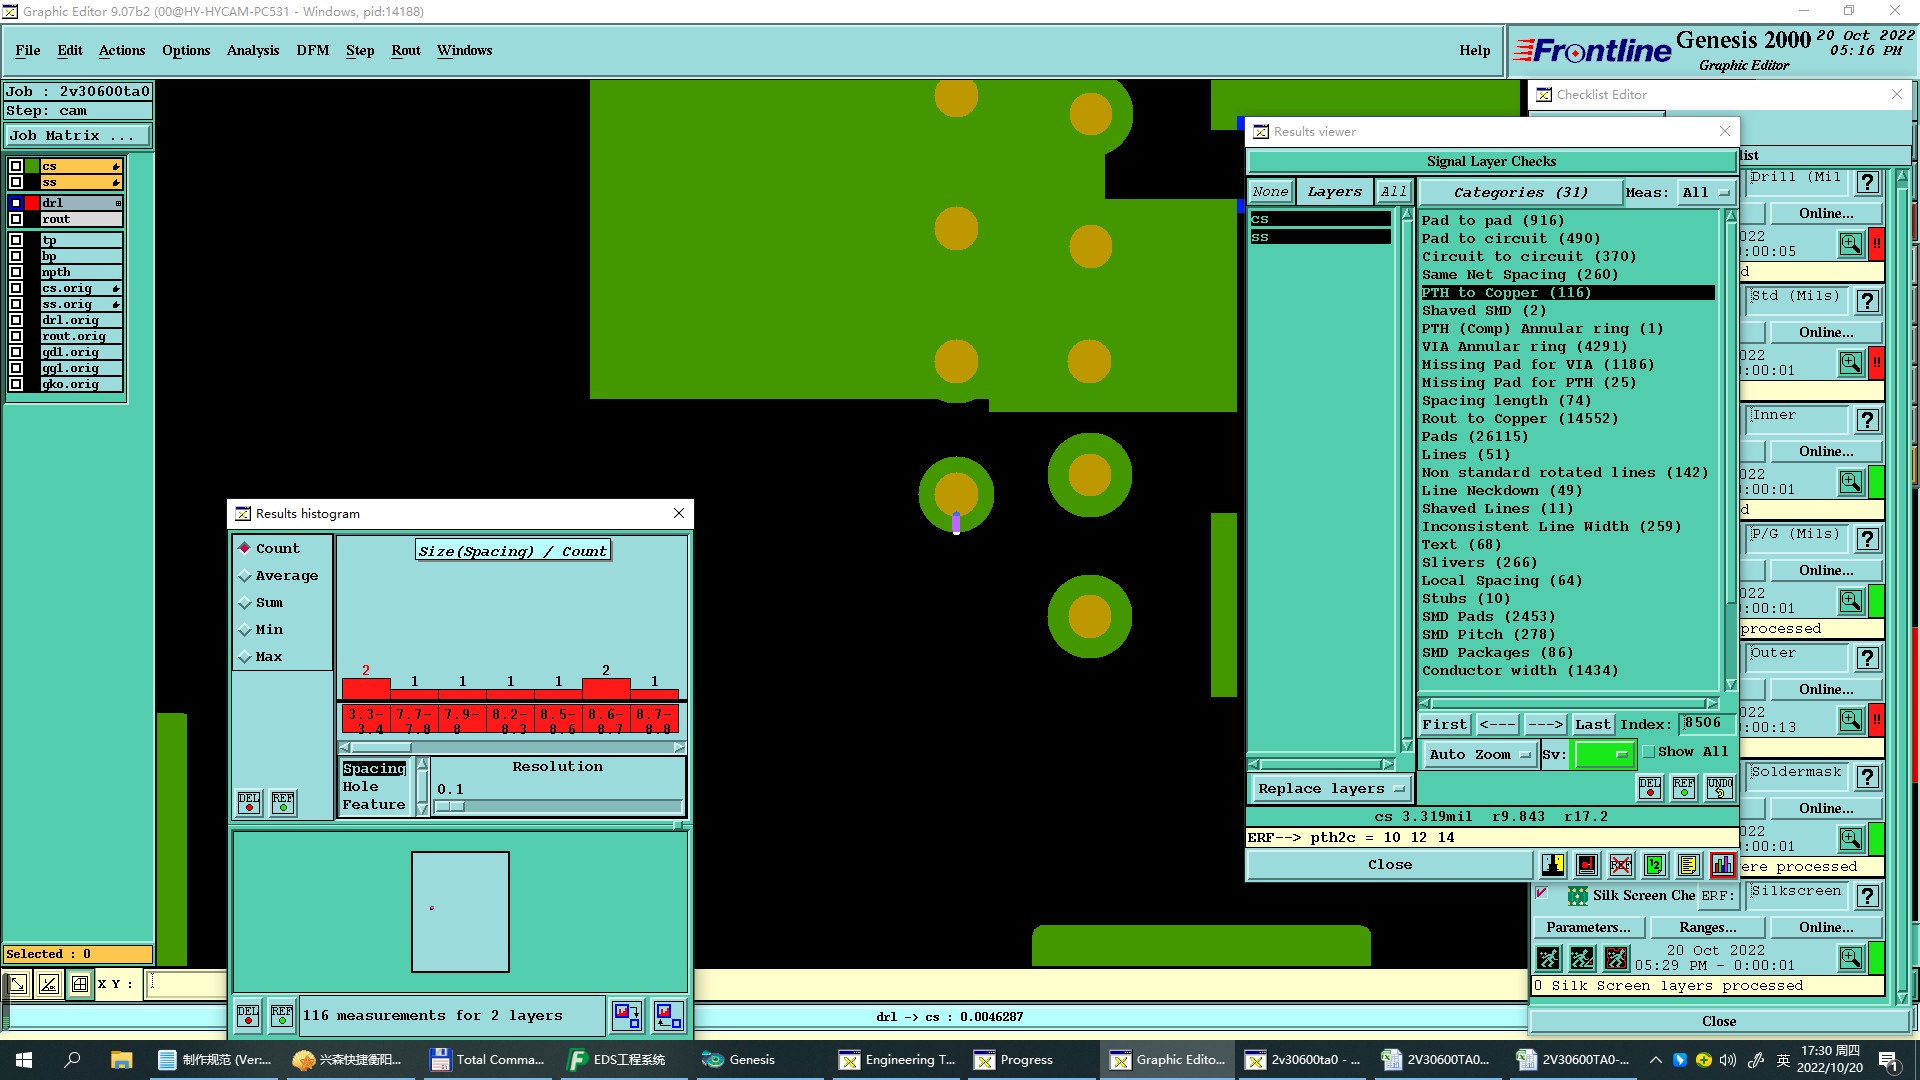Toggle visibility box of drl layer
This screenshot has width=1920, height=1080.
[16, 203]
